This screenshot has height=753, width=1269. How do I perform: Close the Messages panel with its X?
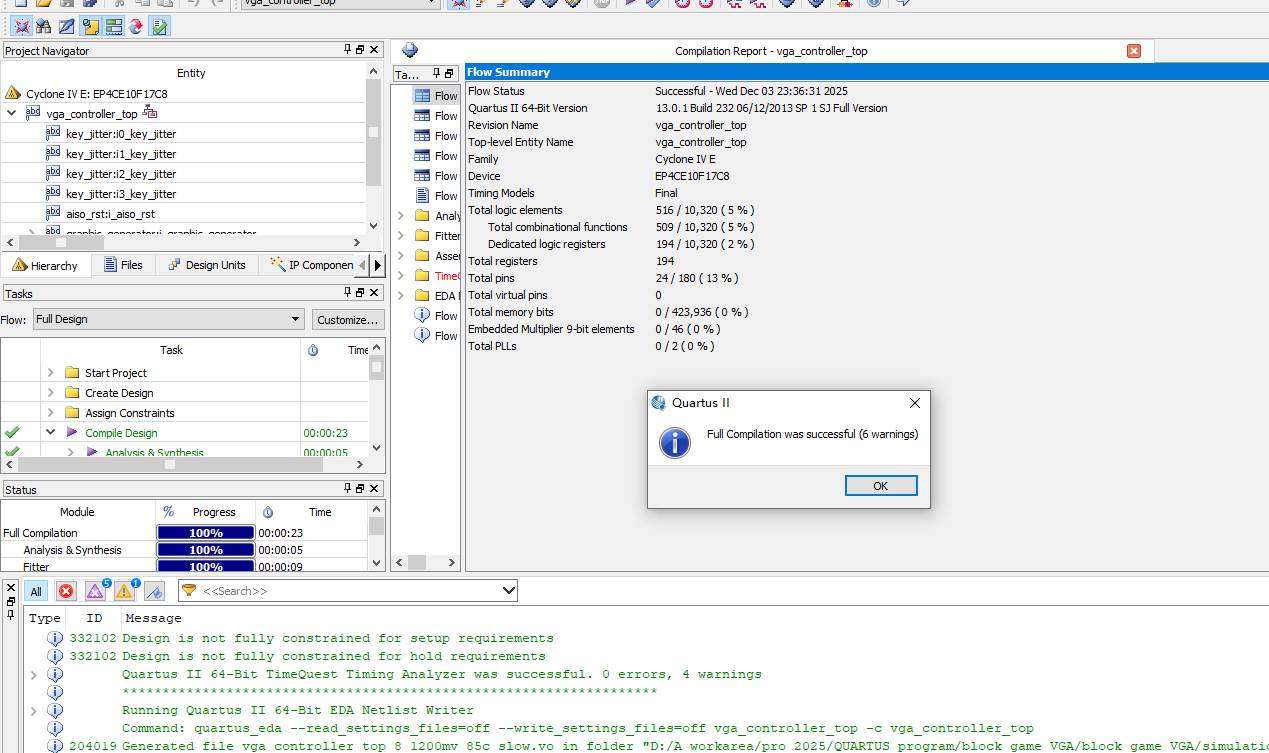coord(10,588)
